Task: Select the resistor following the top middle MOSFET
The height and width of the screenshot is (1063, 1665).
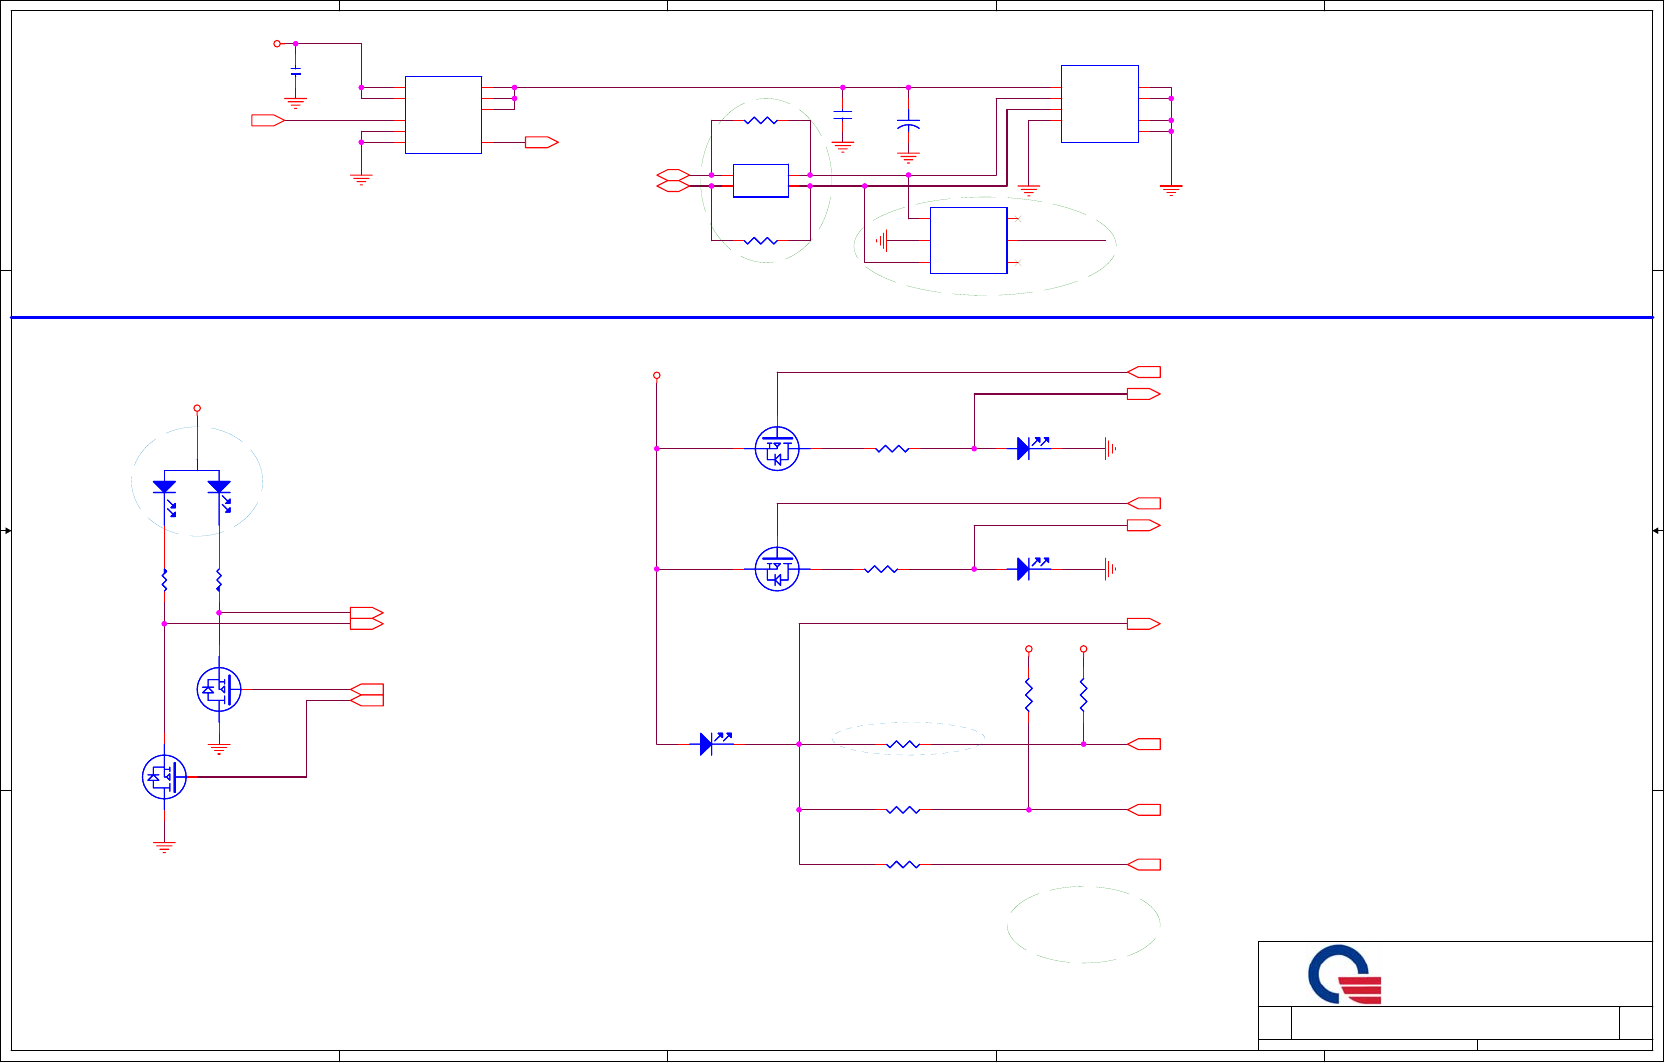Action: [892, 449]
